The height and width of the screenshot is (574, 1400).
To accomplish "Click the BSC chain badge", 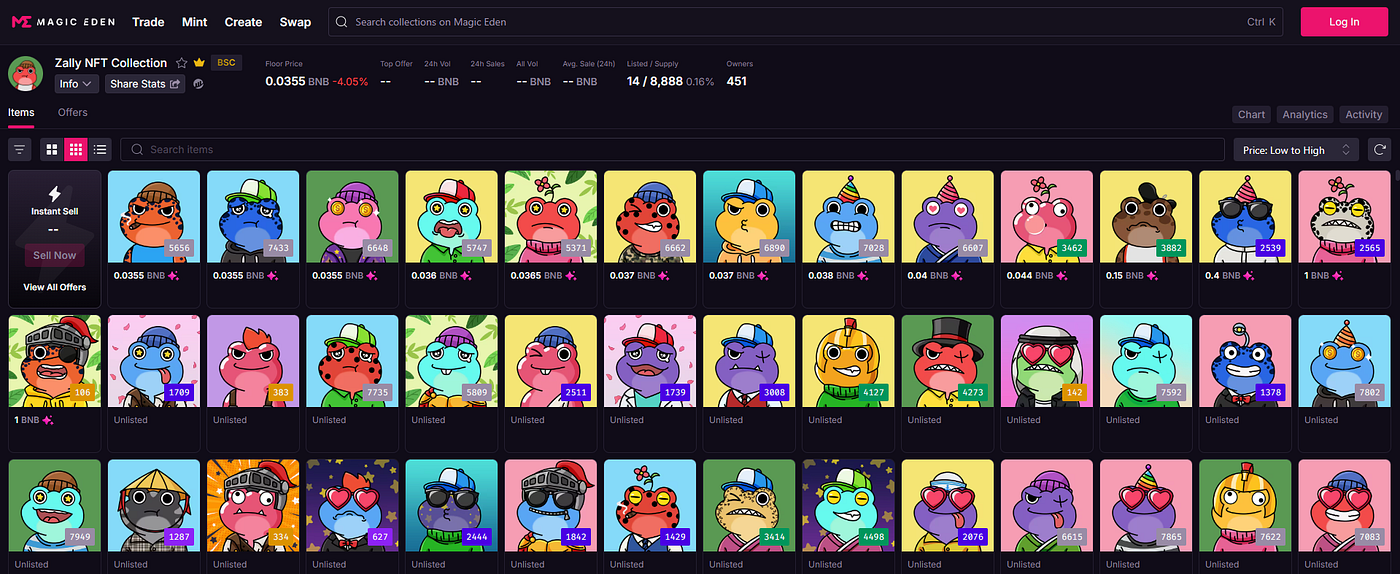I will click(226, 63).
